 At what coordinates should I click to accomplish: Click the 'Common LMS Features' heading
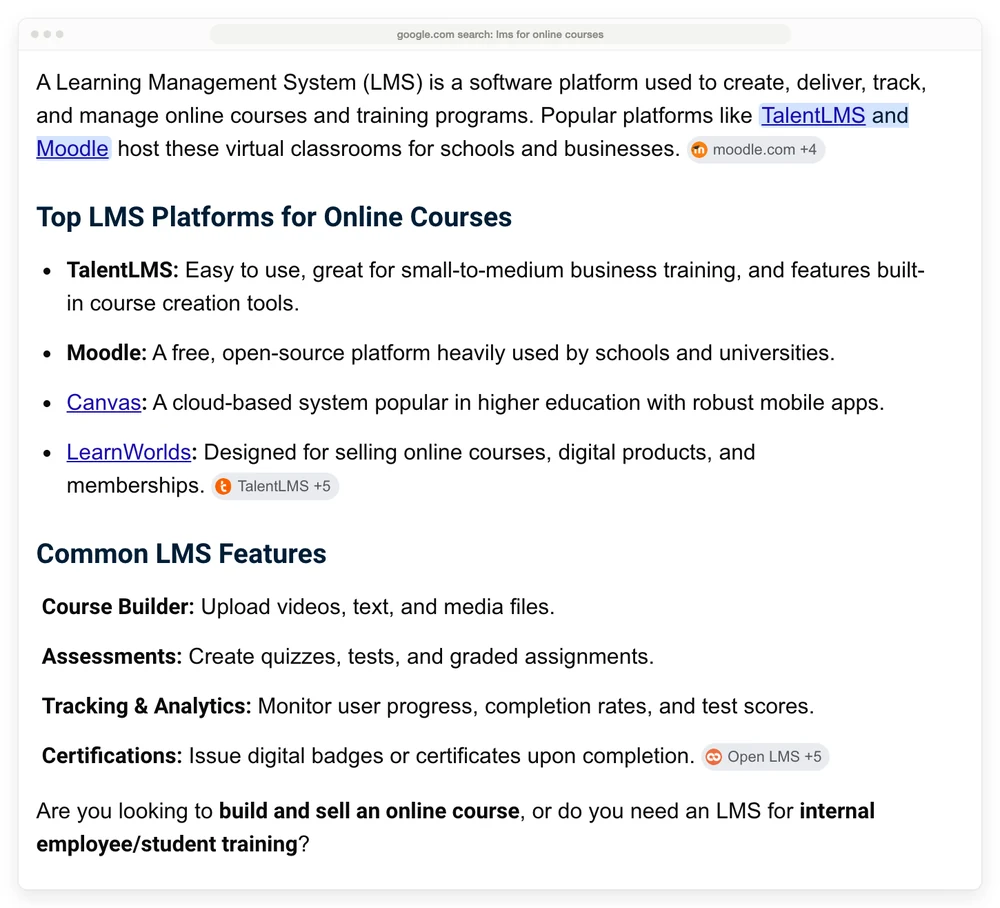(x=181, y=553)
